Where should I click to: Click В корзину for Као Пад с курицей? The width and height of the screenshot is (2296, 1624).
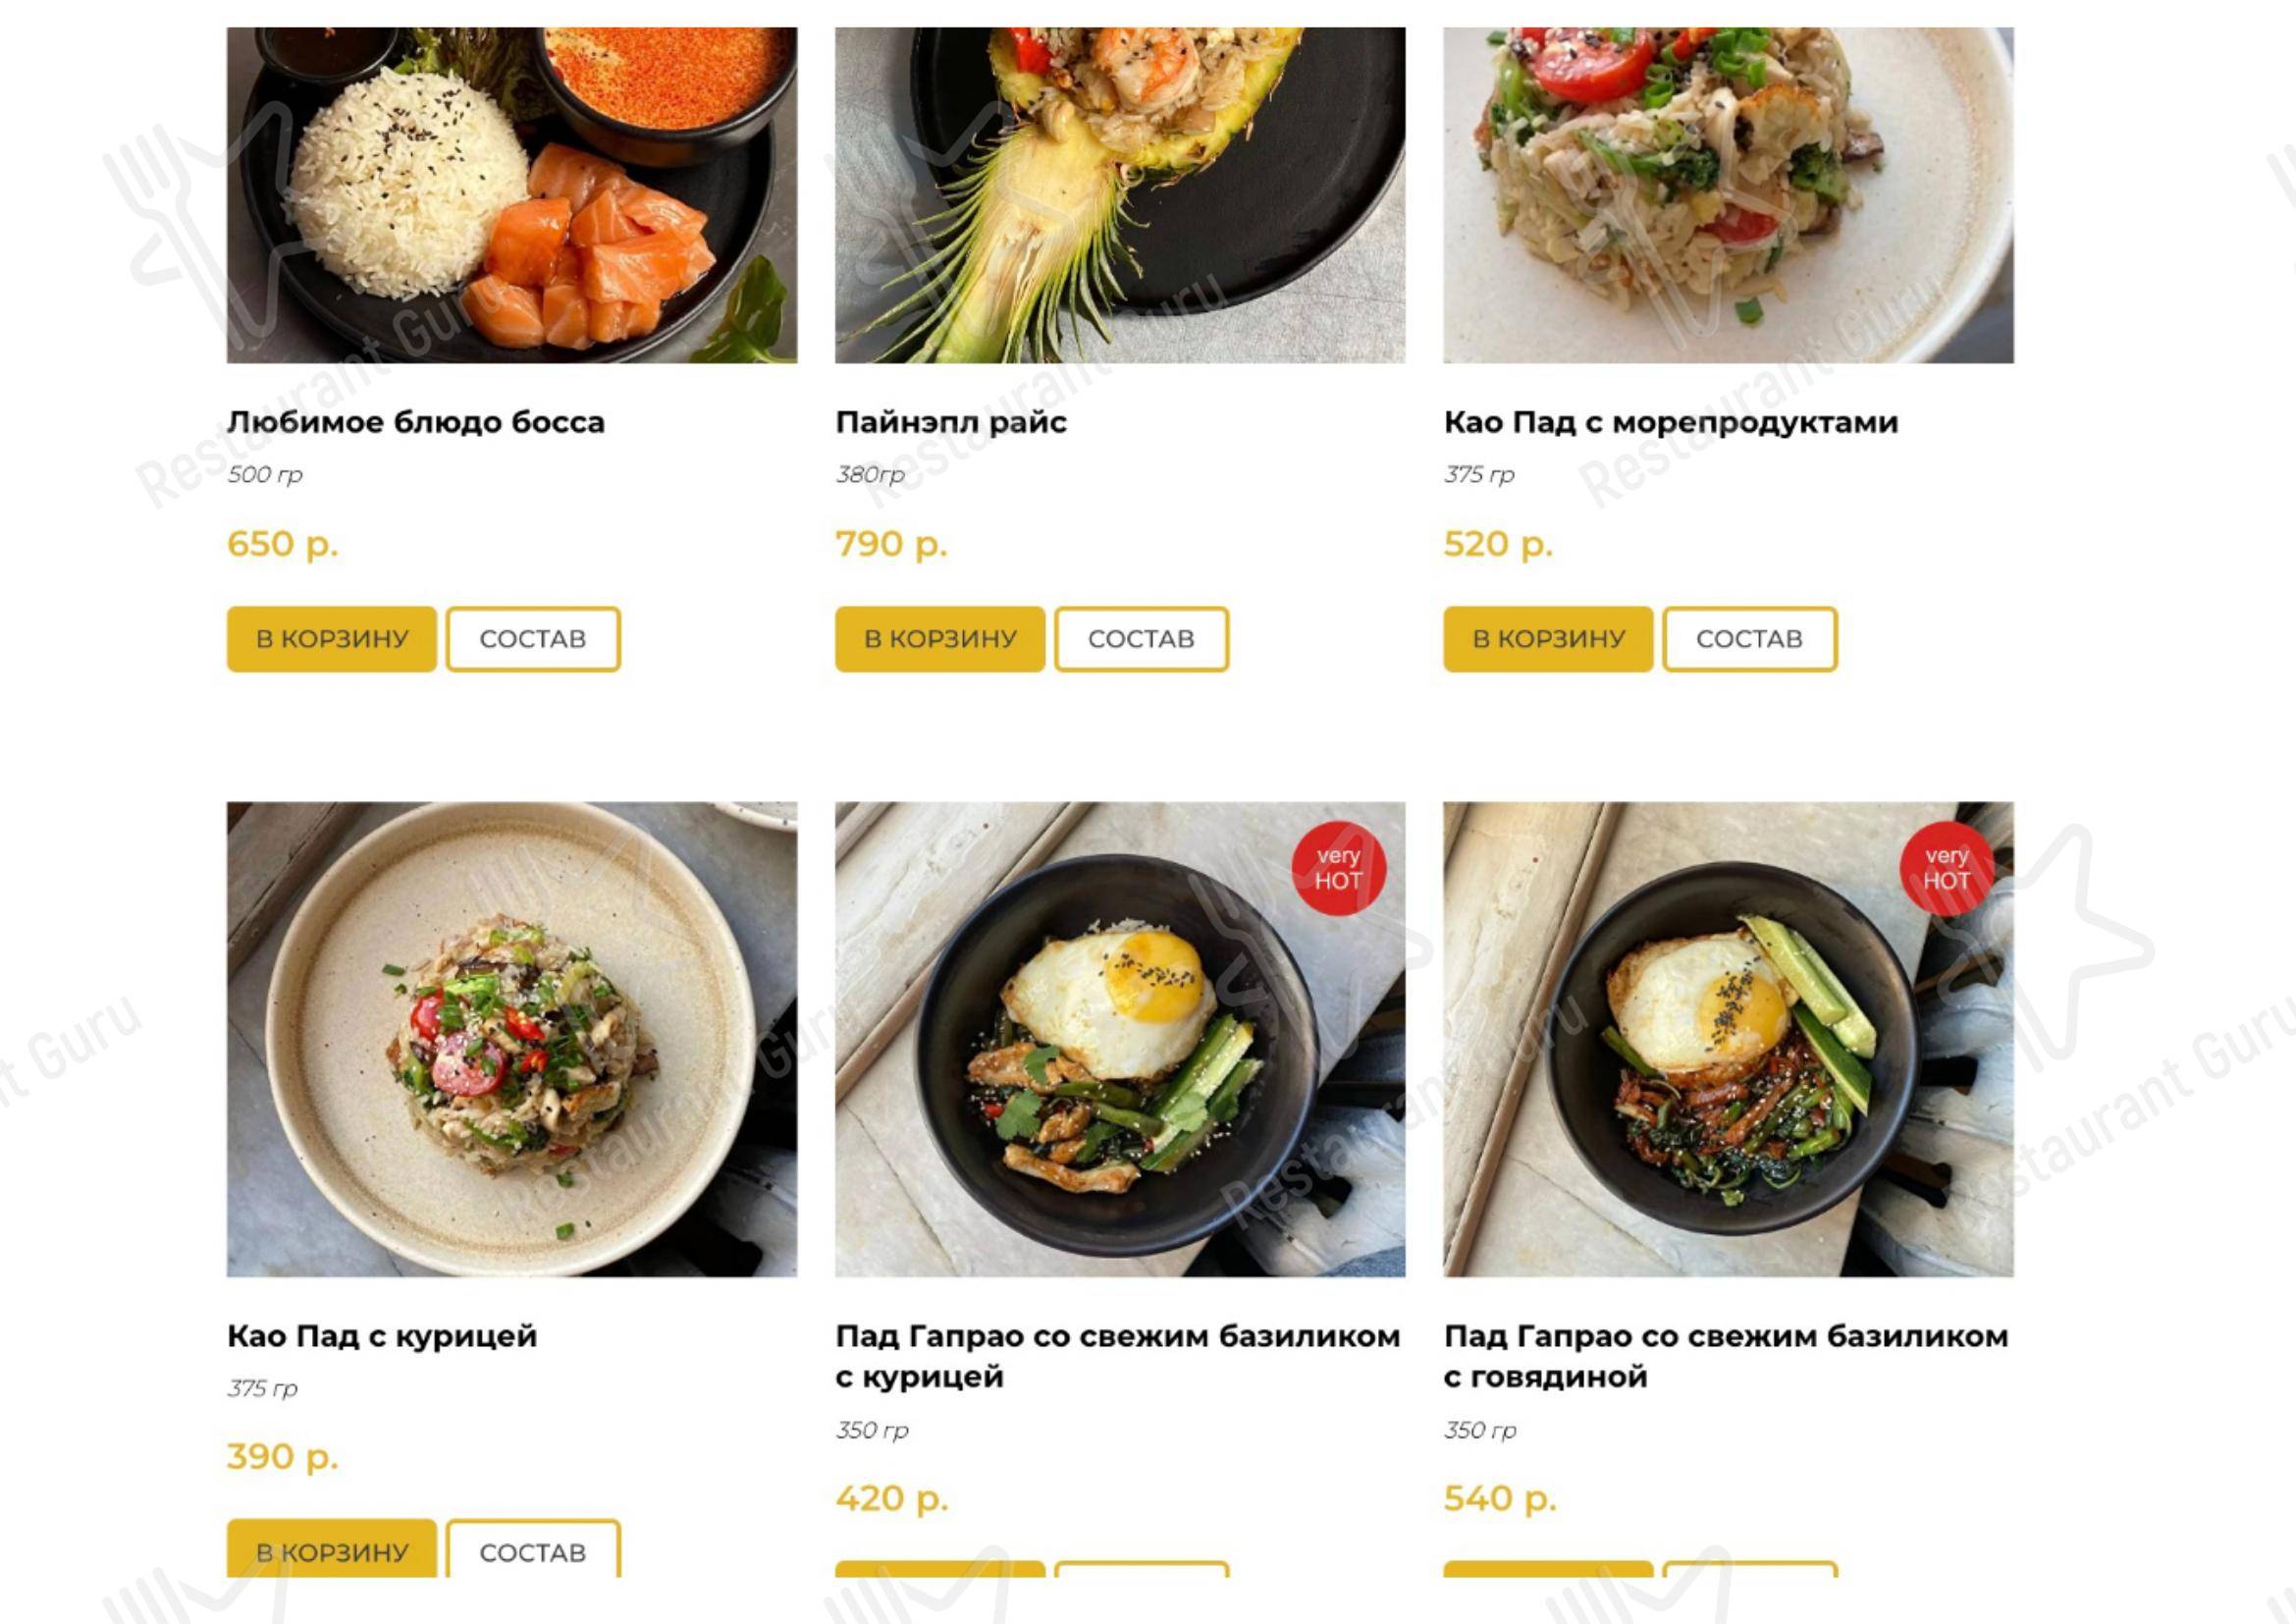(332, 1549)
